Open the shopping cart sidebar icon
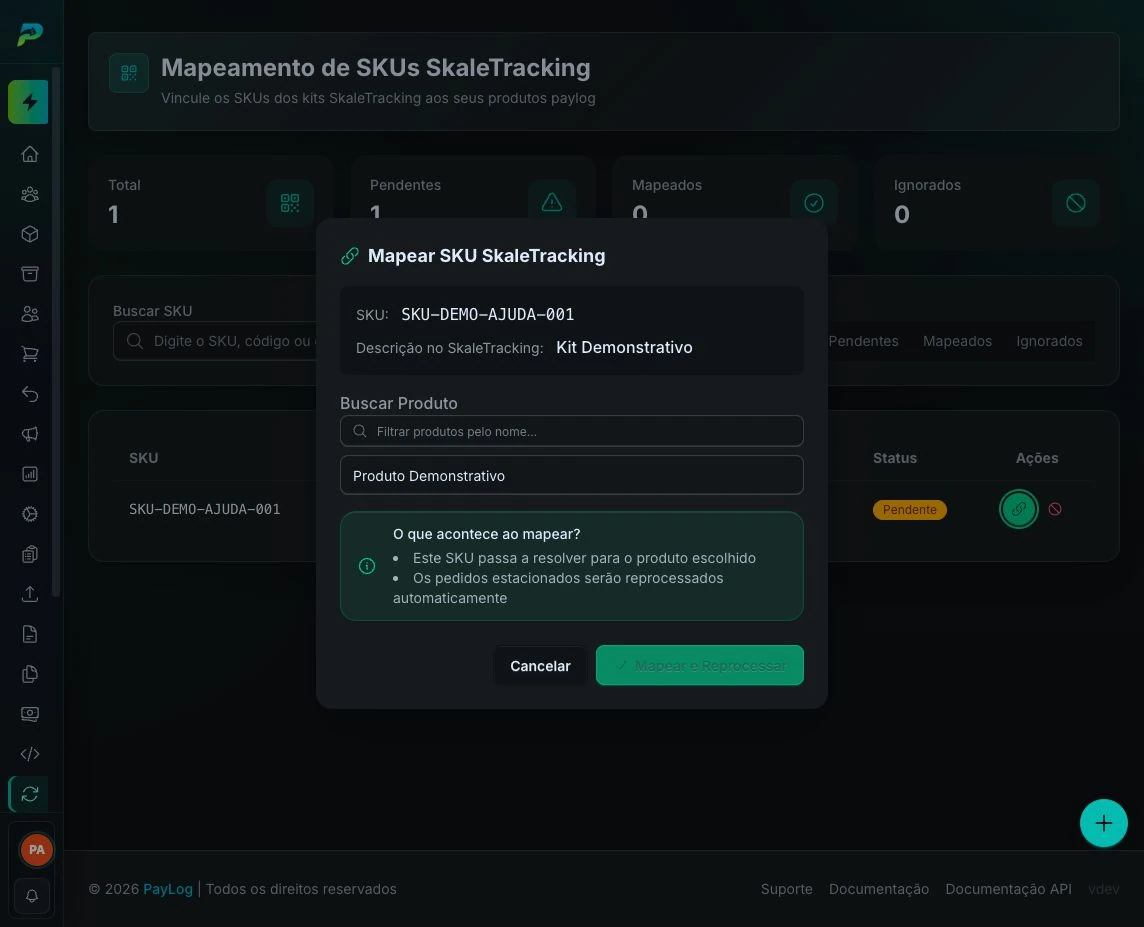 [30, 354]
